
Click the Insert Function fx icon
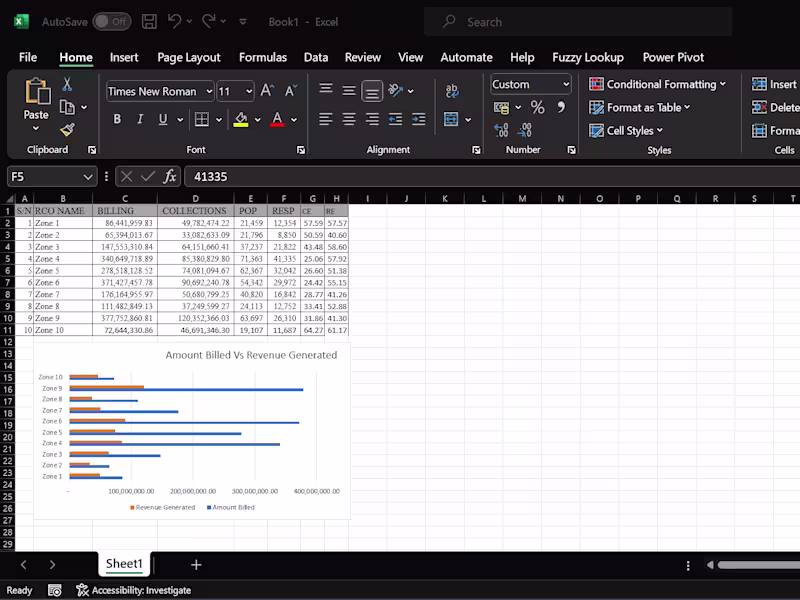pyautogui.click(x=170, y=177)
